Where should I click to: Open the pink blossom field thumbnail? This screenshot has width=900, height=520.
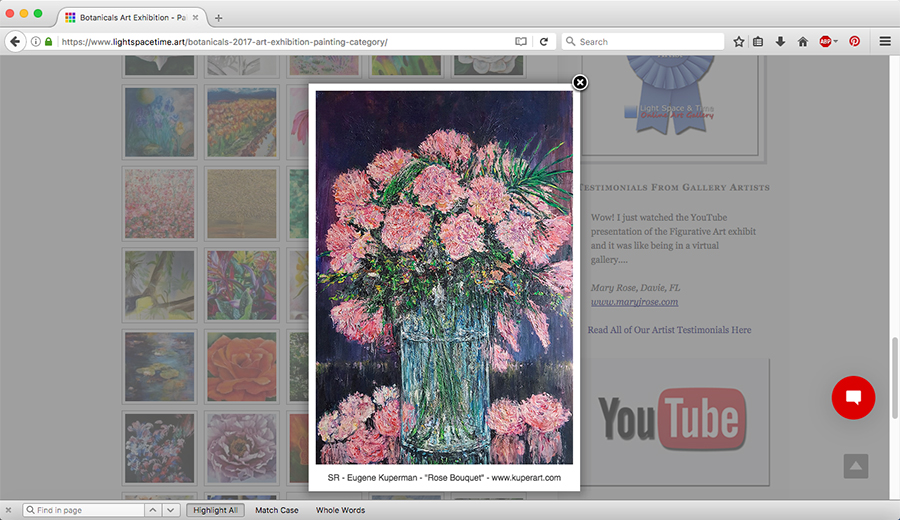click(160, 204)
